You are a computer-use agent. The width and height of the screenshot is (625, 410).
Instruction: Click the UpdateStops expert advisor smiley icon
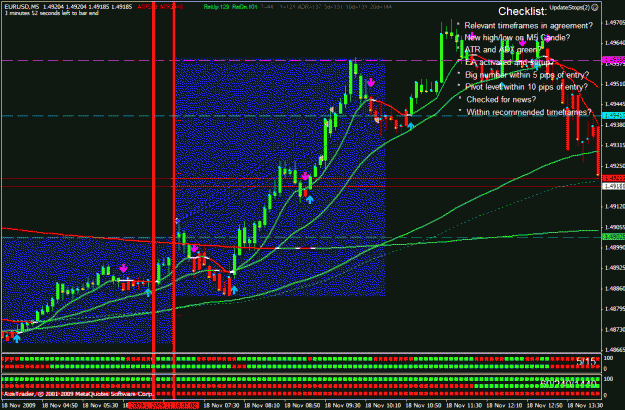(x=595, y=8)
